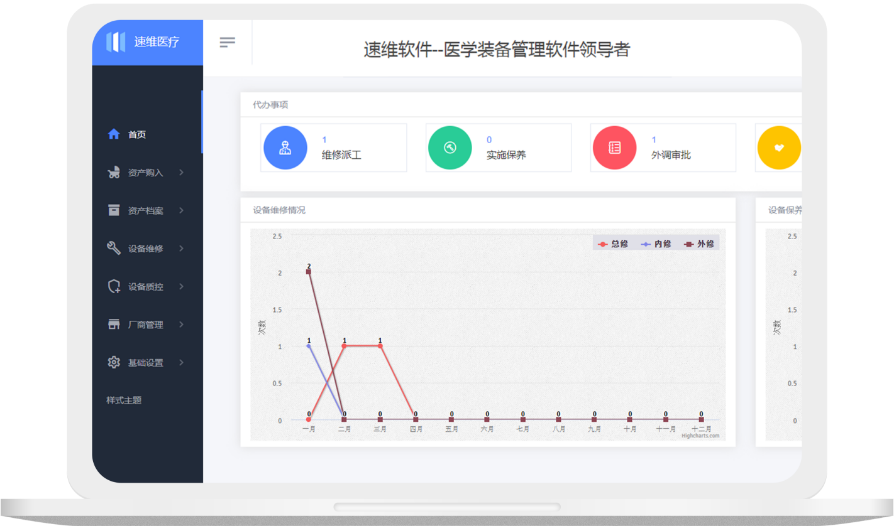This screenshot has height=526, width=896.
Task: Click the blue 维修派工 technician icon
Action: tap(285, 148)
